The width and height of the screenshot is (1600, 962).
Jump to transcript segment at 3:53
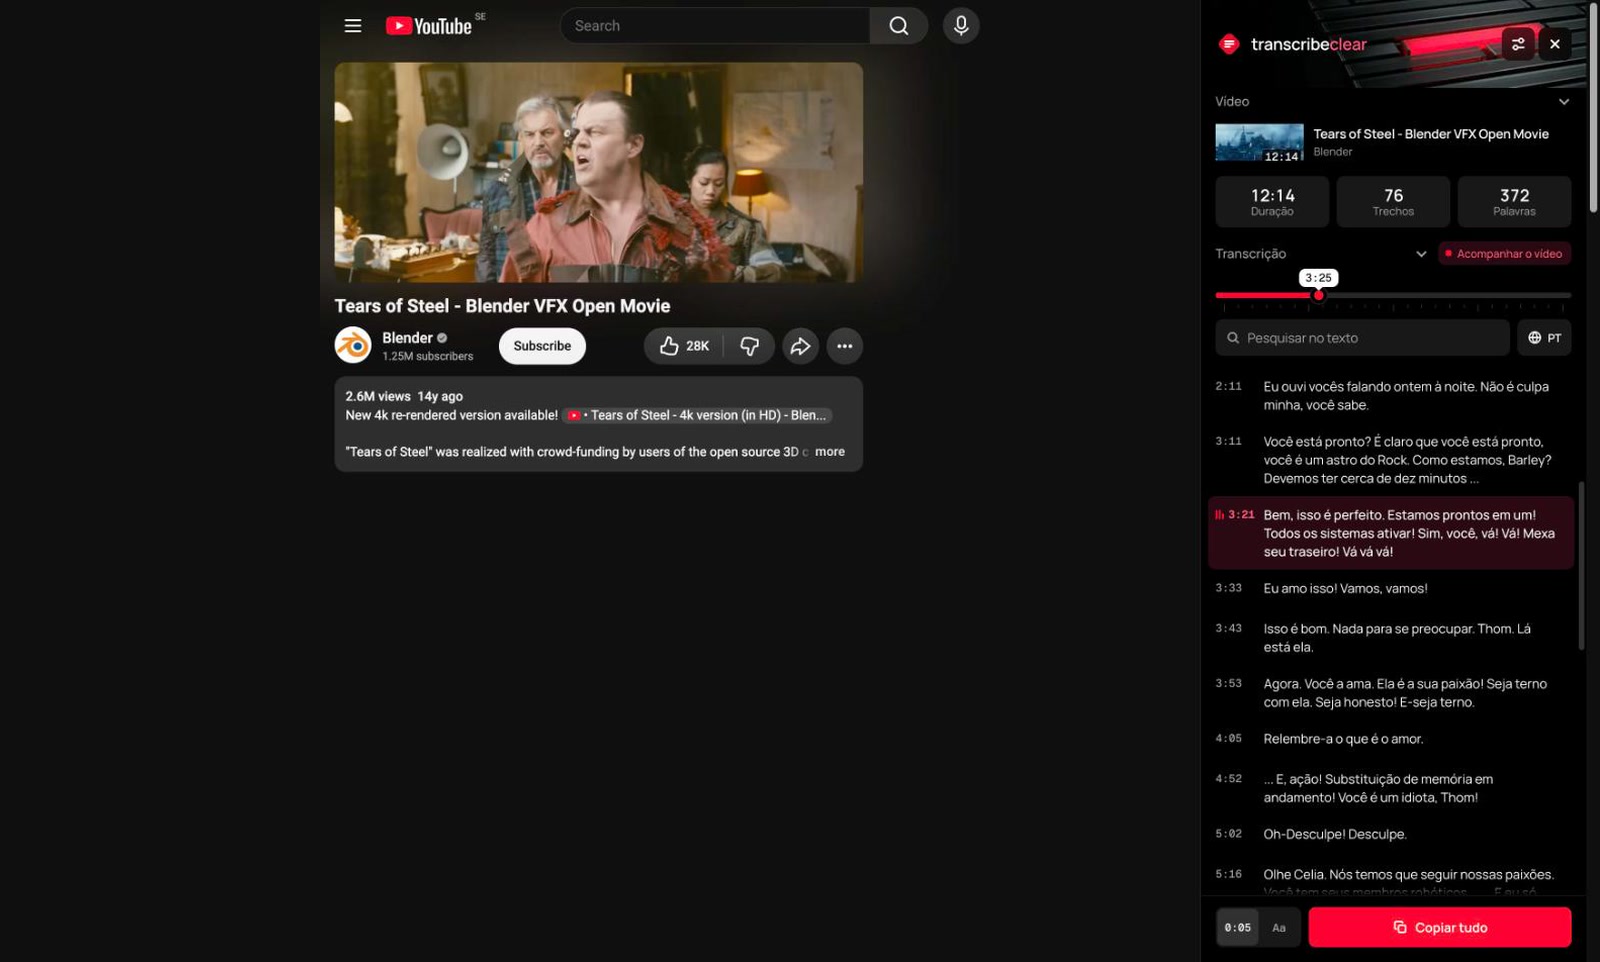coord(1390,693)
